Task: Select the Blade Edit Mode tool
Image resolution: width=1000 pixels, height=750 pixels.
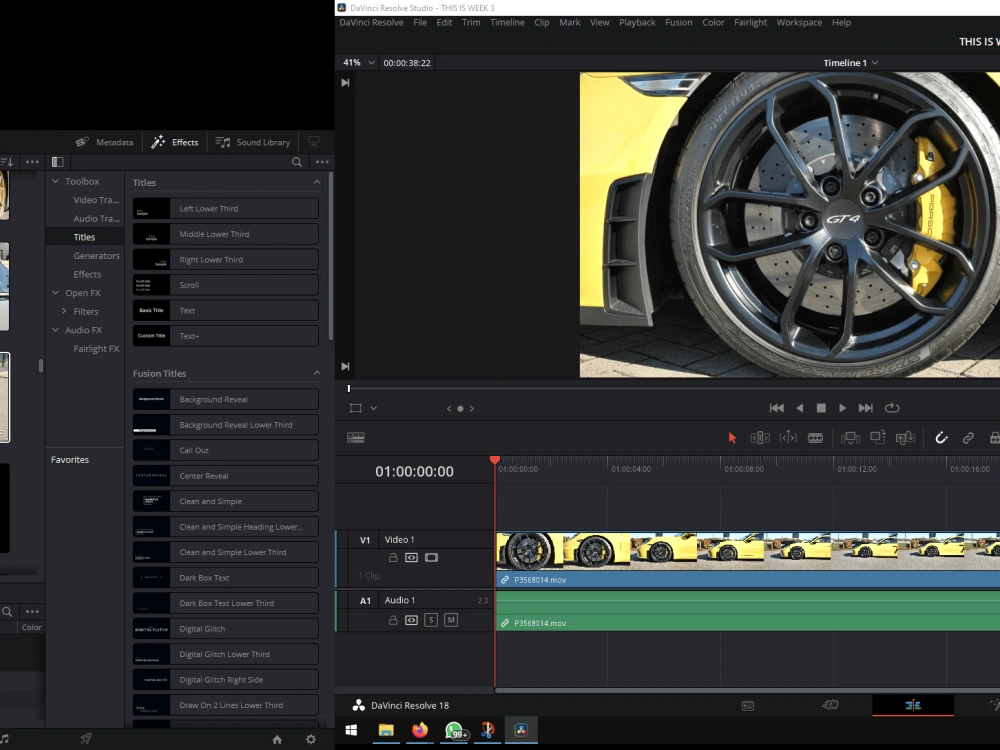Action: tap(815, 438)
